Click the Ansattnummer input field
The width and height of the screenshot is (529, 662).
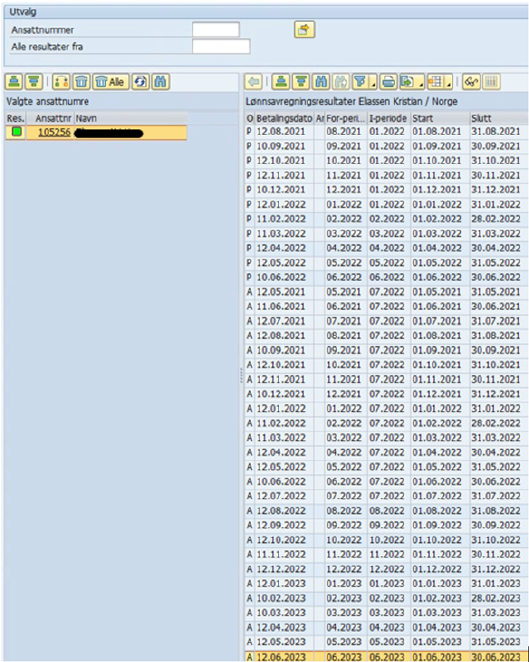click(x=216, y=30)
